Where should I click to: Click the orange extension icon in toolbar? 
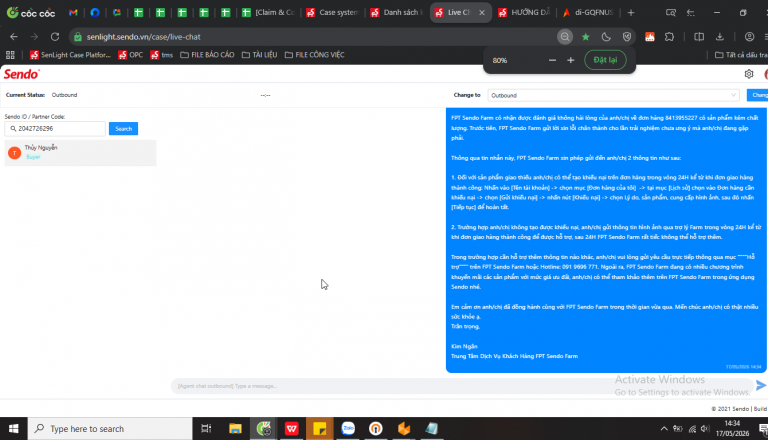pyautogui.click(x=649, y=37)
